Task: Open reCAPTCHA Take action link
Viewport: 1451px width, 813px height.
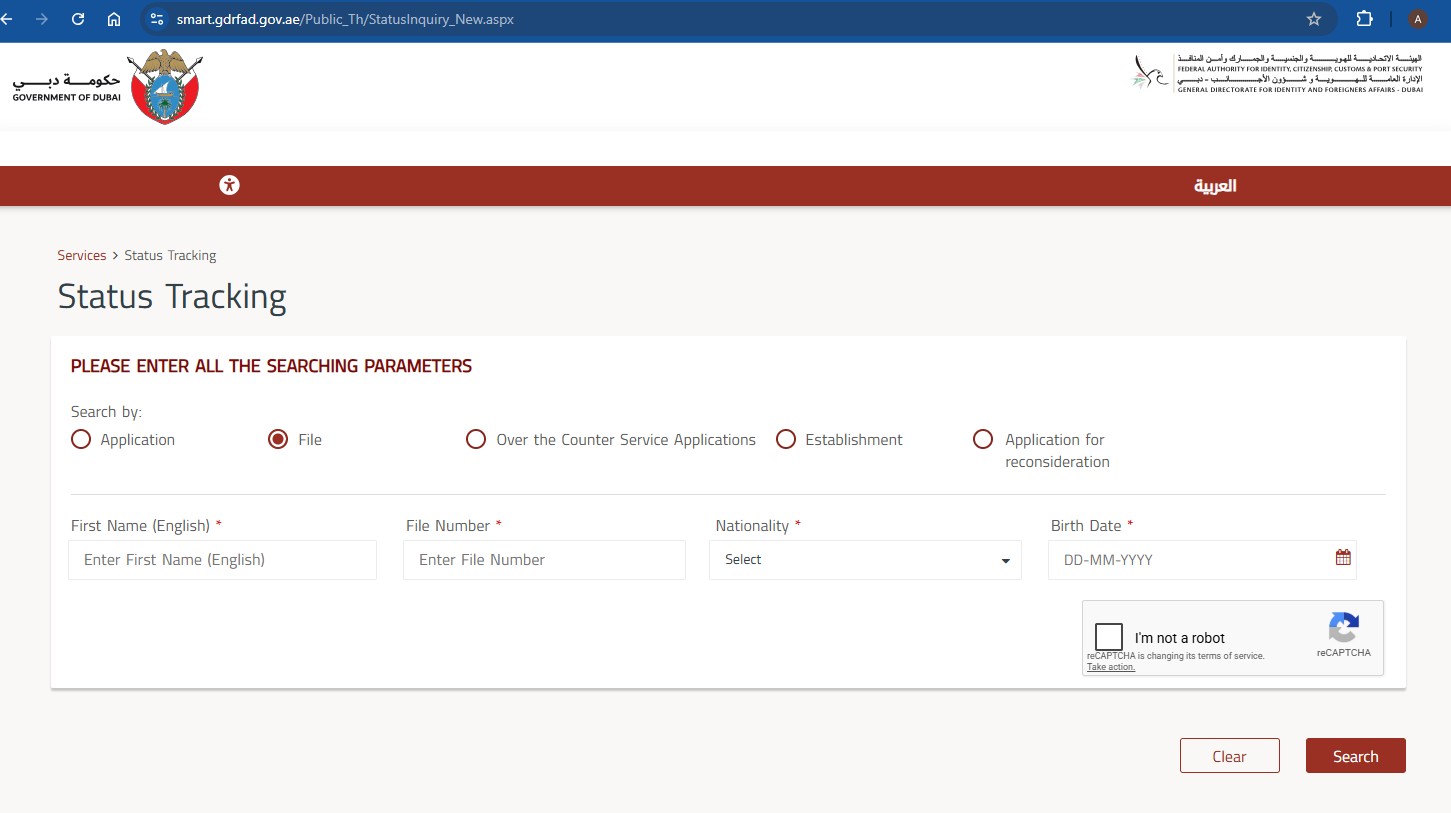Action: tap(1111, 667)
